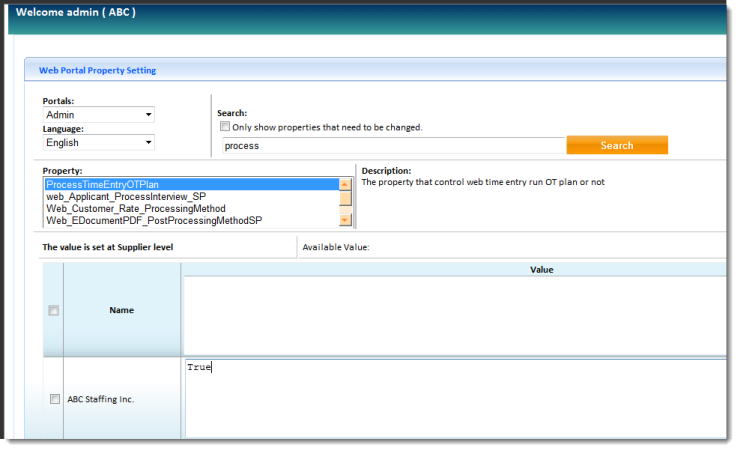Tick the select-all checkbox beside Name header
Image resolution: width=738 pixels, height=450 pixels.
[54, 311]
